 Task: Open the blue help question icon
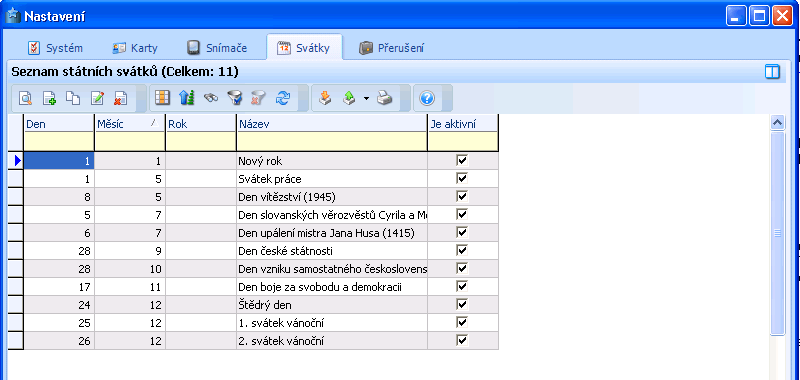(427, 98)
